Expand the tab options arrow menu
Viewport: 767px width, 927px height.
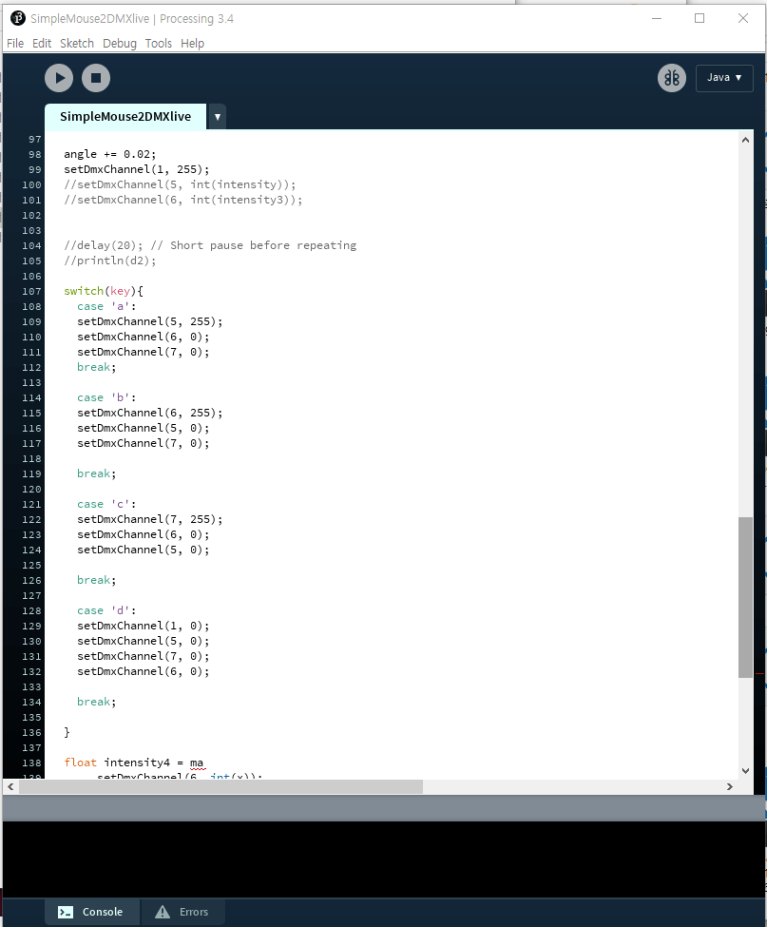point(217,117)
